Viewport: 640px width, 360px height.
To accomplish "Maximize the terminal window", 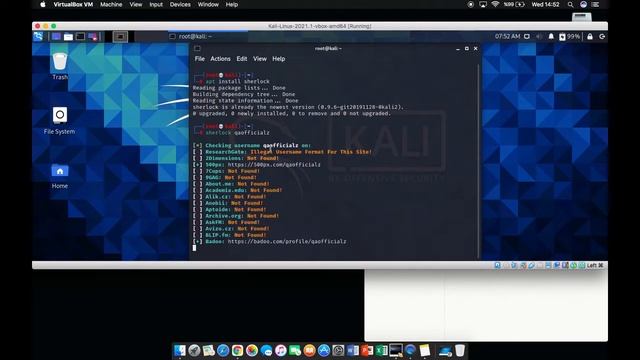I will [x=467, y=49].
